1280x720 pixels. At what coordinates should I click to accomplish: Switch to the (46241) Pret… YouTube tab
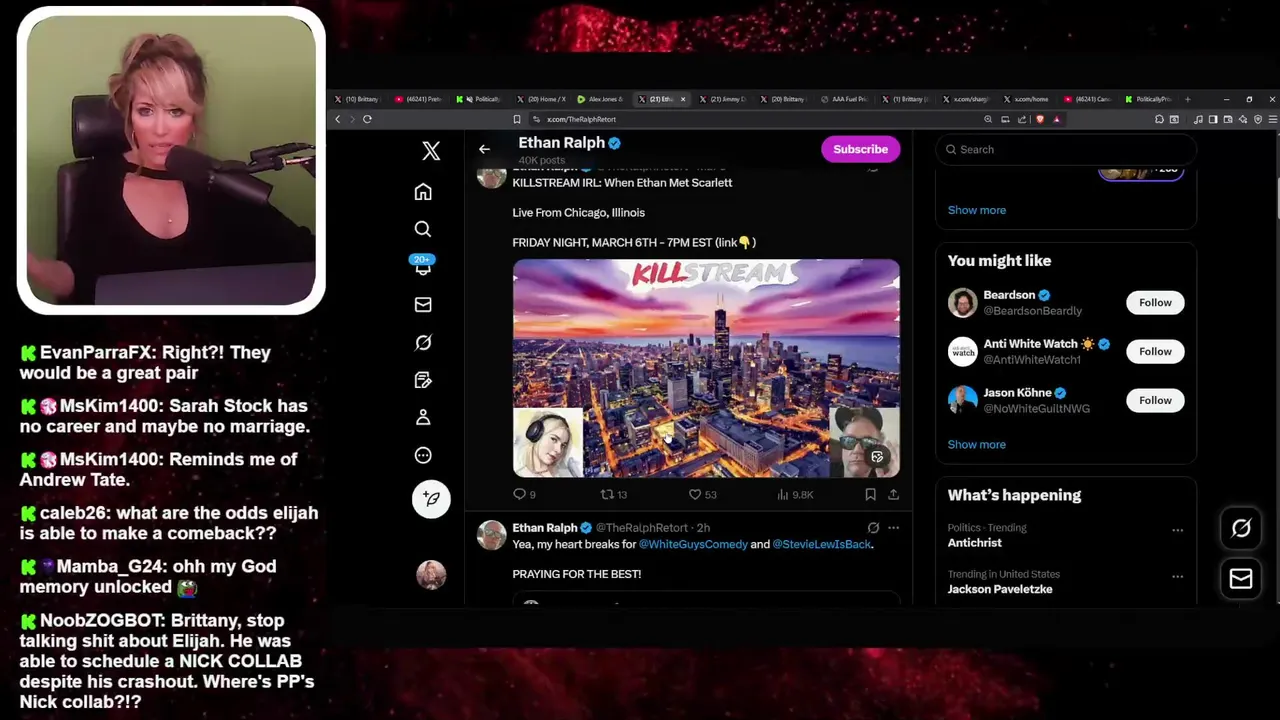pyautogui.click(x=418, y=99)
